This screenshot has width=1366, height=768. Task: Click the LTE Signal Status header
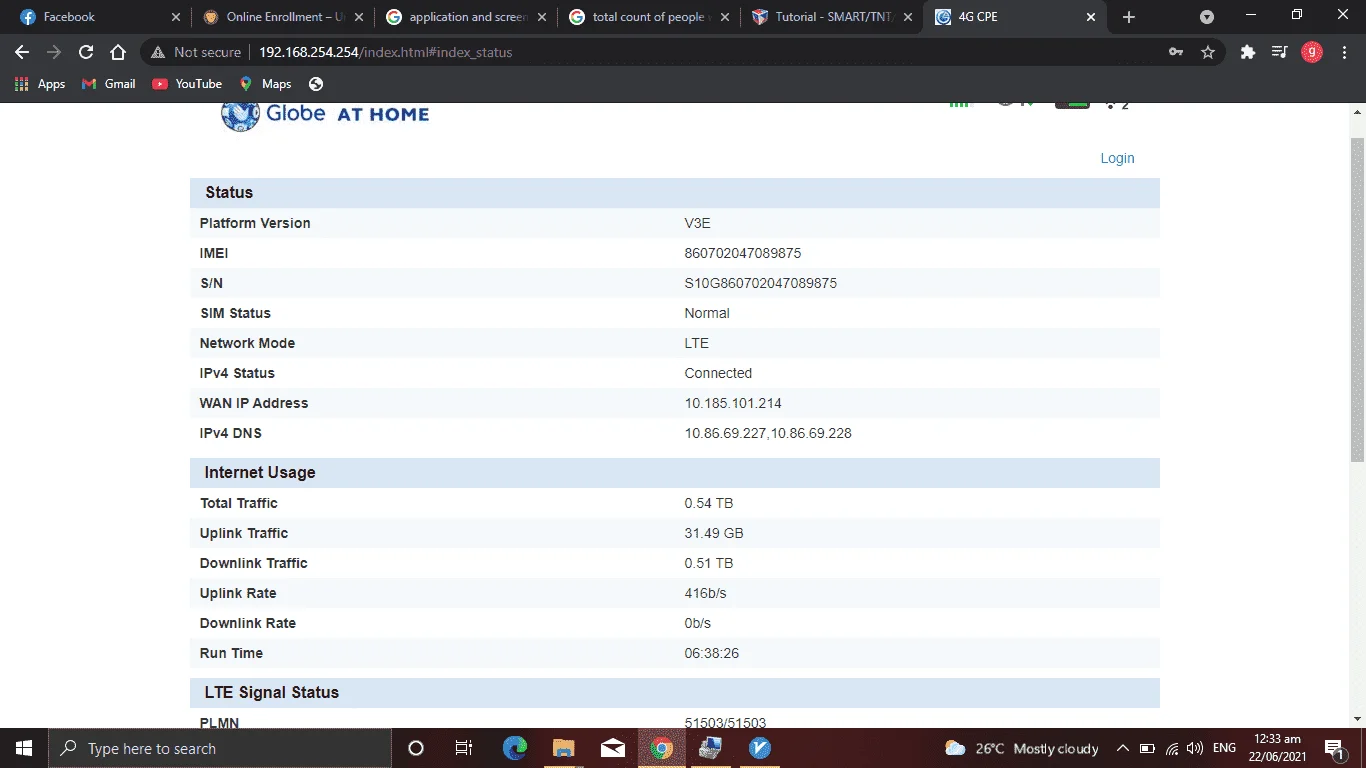(x=675, y=693)
